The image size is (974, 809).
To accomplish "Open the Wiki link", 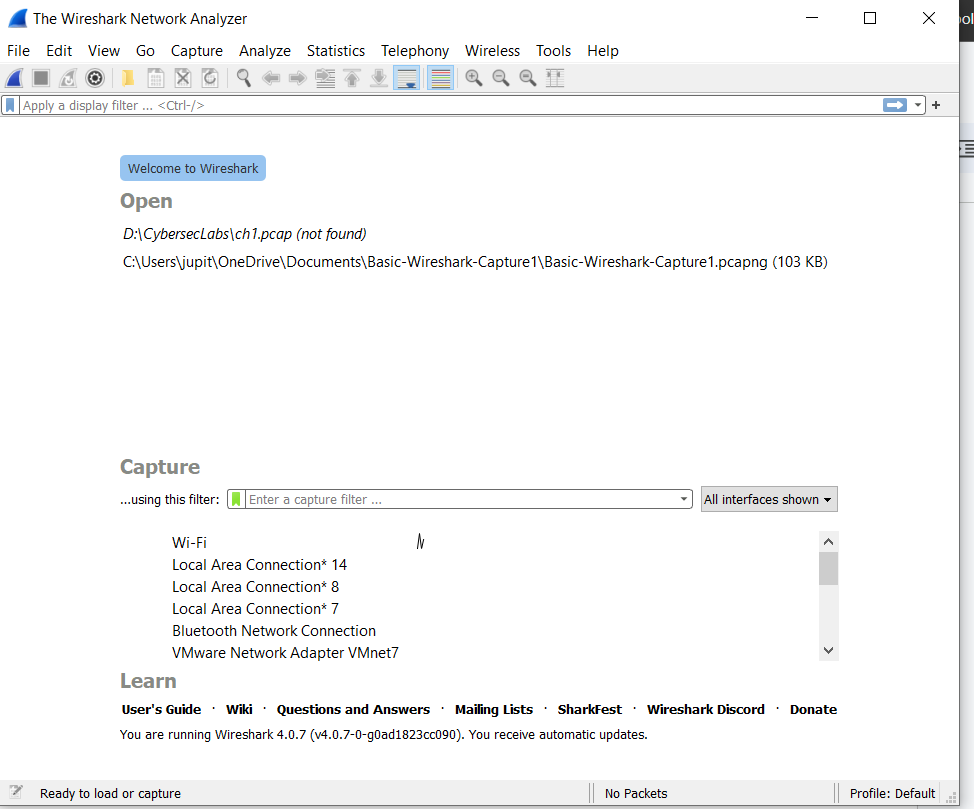I will 239,710.
